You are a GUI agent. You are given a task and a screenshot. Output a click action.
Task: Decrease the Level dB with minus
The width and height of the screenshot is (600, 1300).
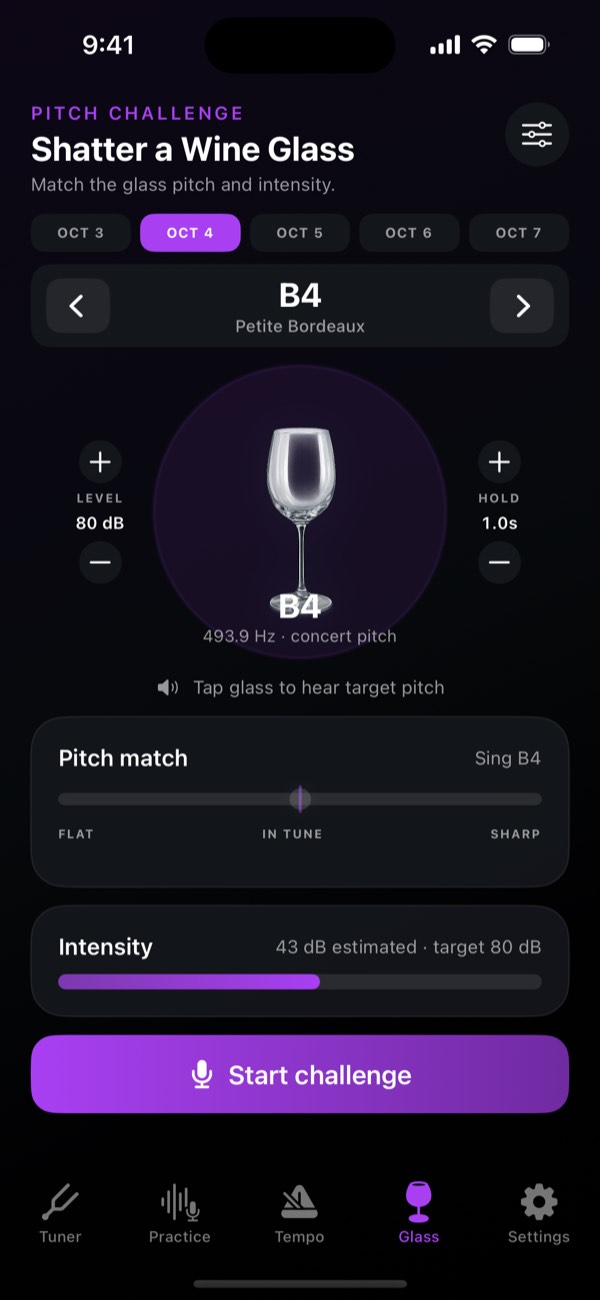(x=100, y=562)
